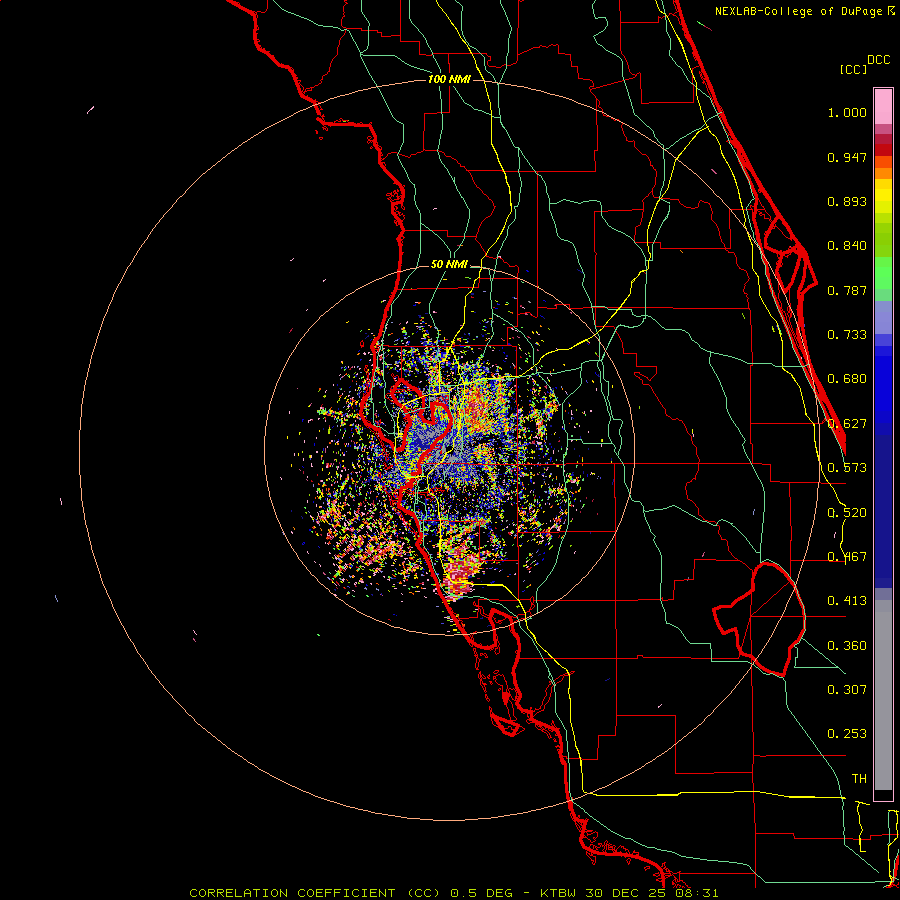Viewport: 900px width, 900px height.
Task: Click the 50 NMI range ring label
Action: [449, 264]
